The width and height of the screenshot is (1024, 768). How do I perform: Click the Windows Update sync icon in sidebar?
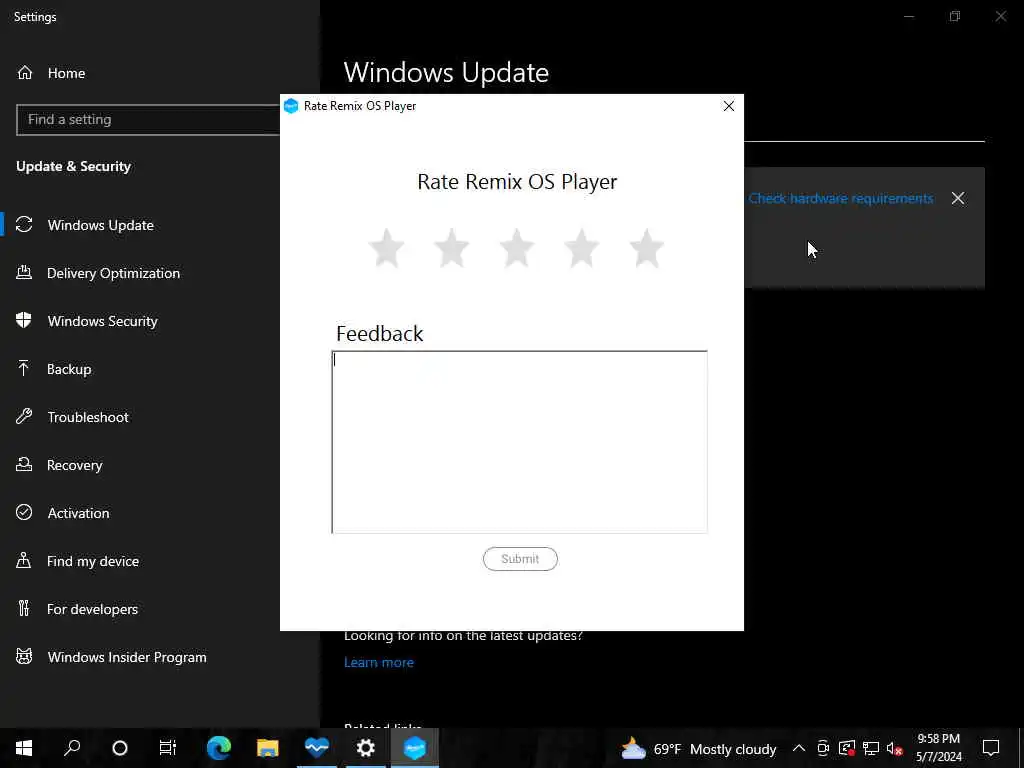click(24, 225)
